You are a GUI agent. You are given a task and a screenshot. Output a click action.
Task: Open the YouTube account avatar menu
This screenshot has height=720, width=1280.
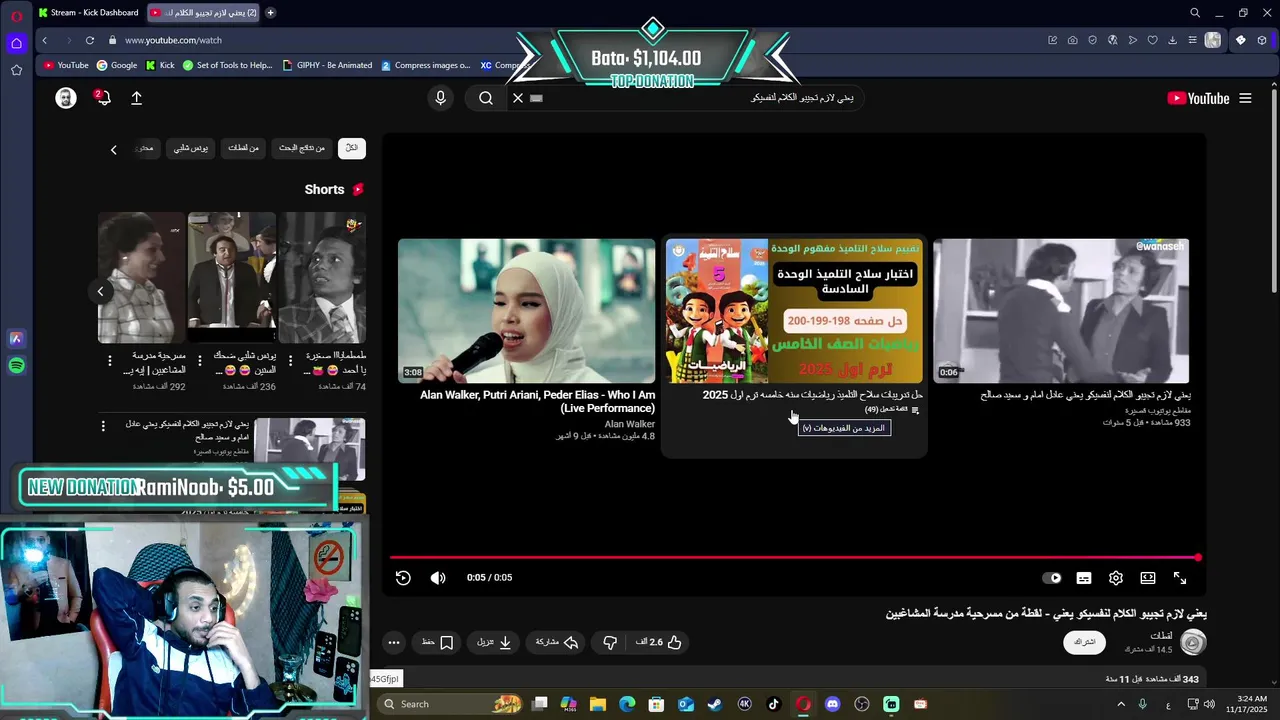[66, 98]
